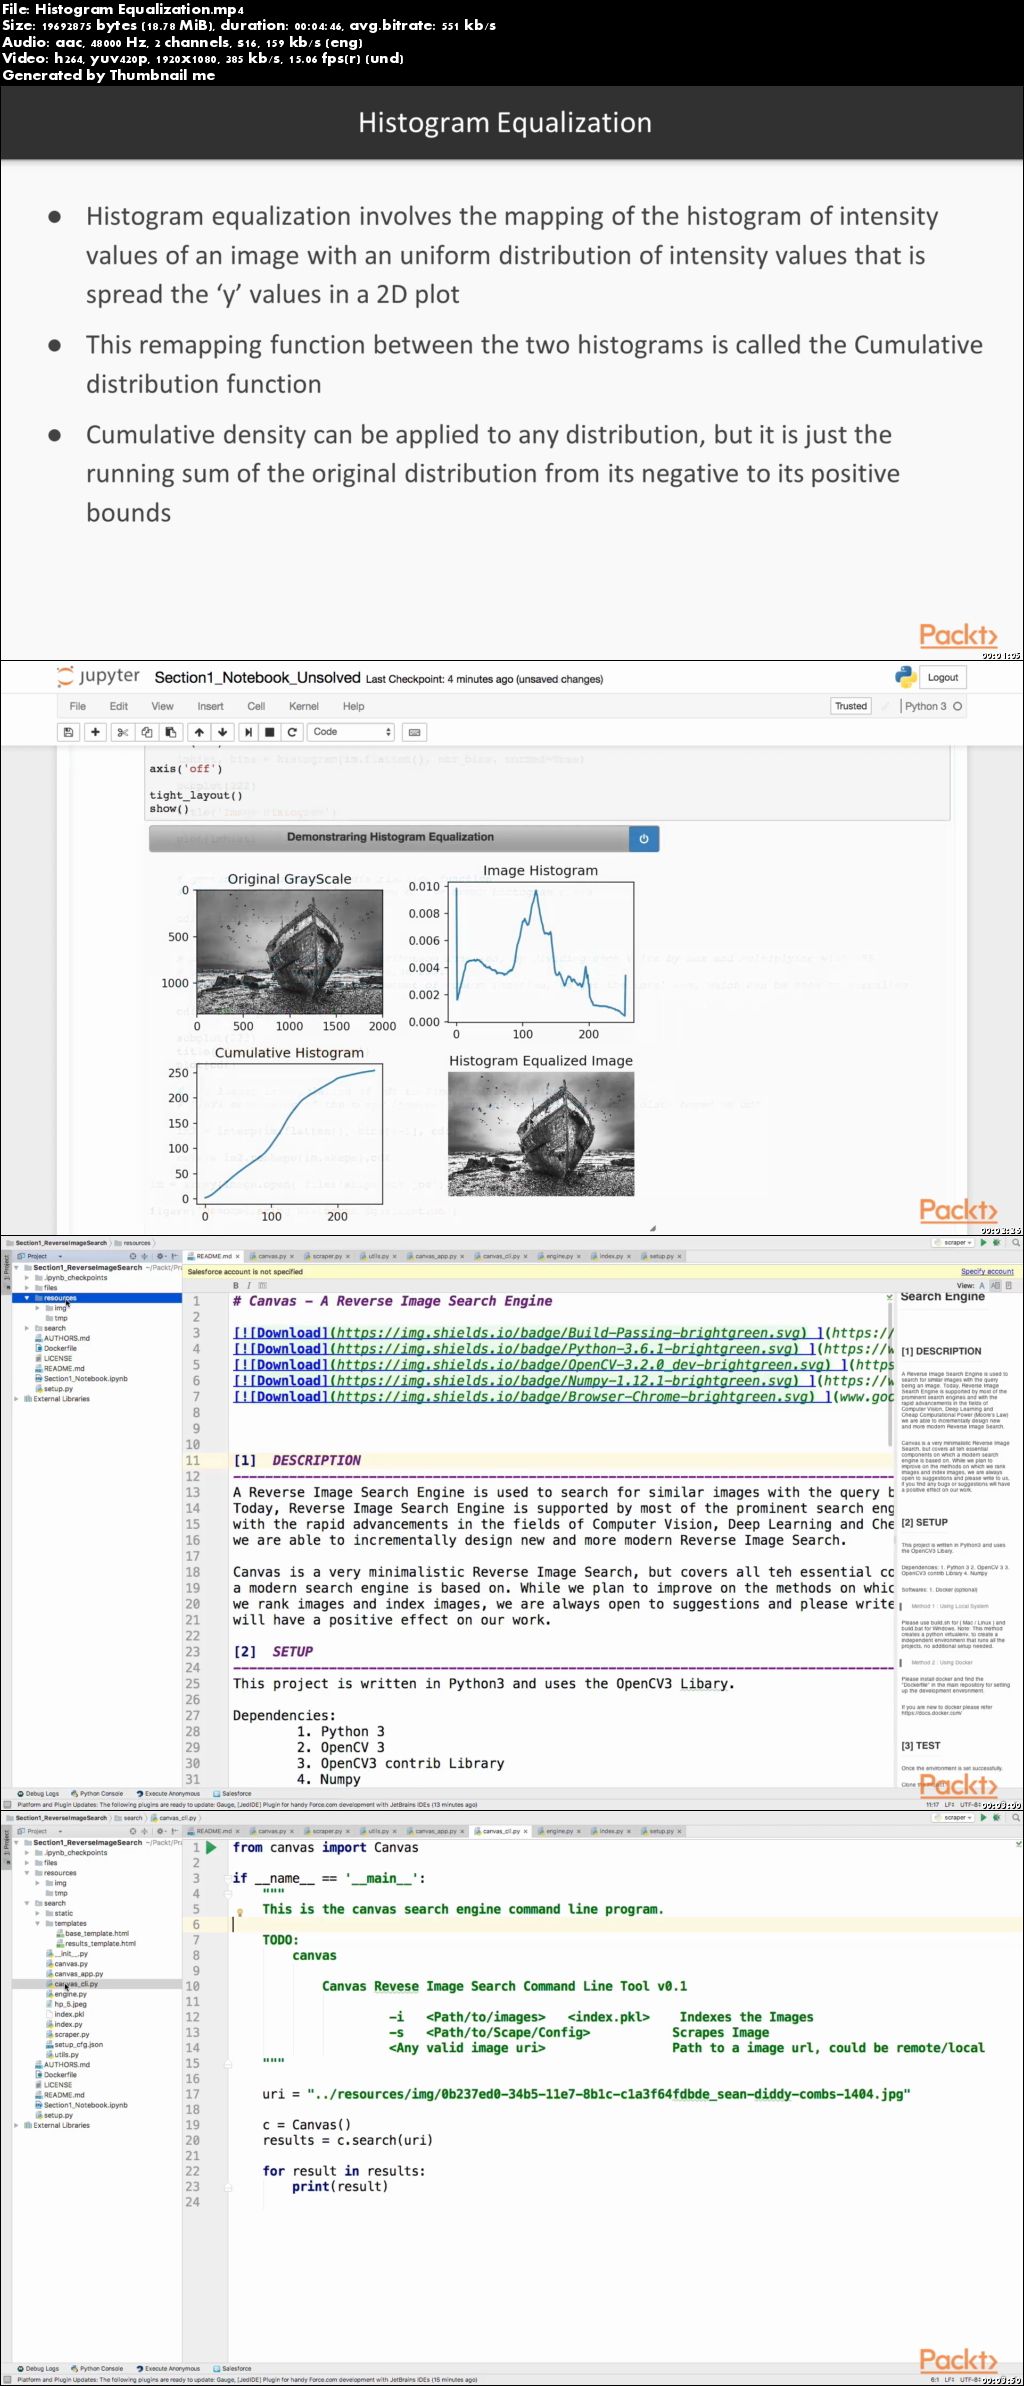The height and width of the screenshot is (2386, 1024).
Task: Click the green run icon in README editor frame toolbar
Action: [x=983, y=1243]
